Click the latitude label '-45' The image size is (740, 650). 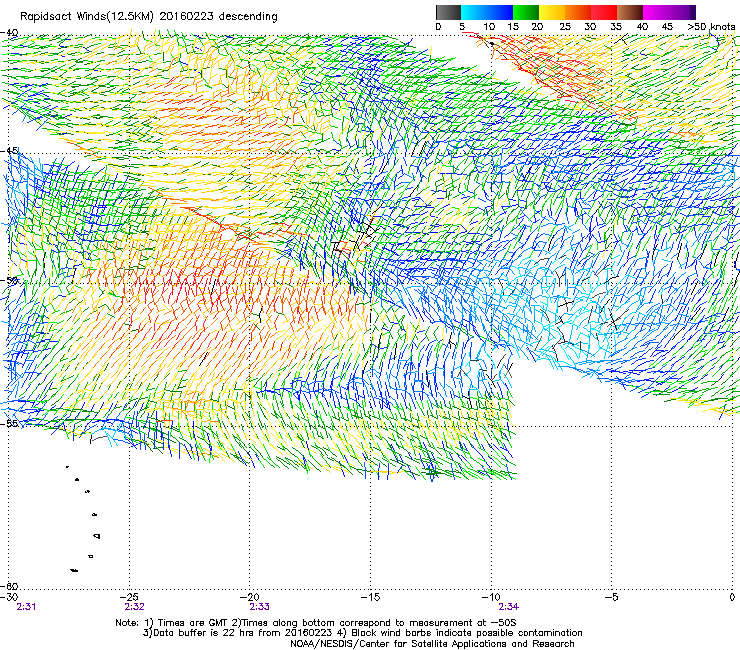(9, 151)
